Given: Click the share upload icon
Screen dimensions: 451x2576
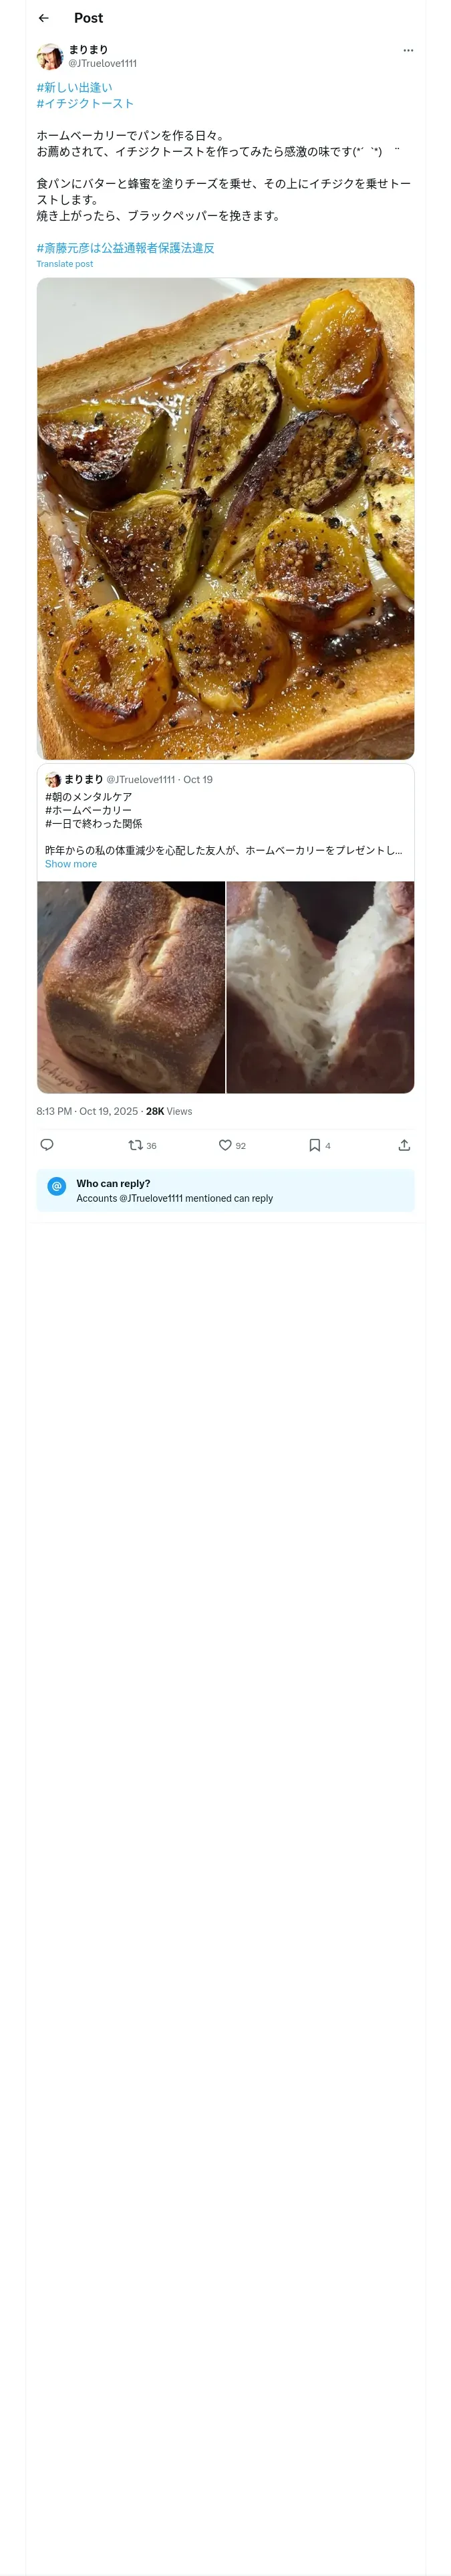Looking at the screenshot, I should (404, 1145).
